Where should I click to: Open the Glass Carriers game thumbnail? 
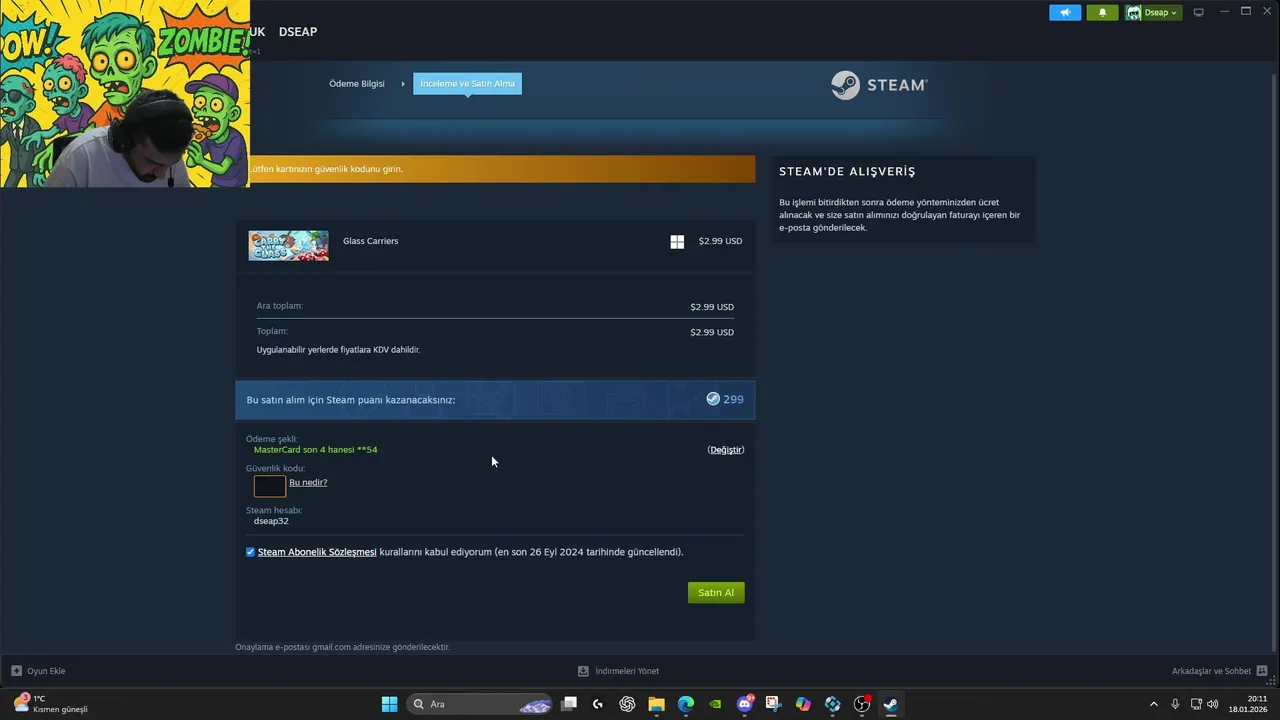pyautogui.click(x=288, y=246)
